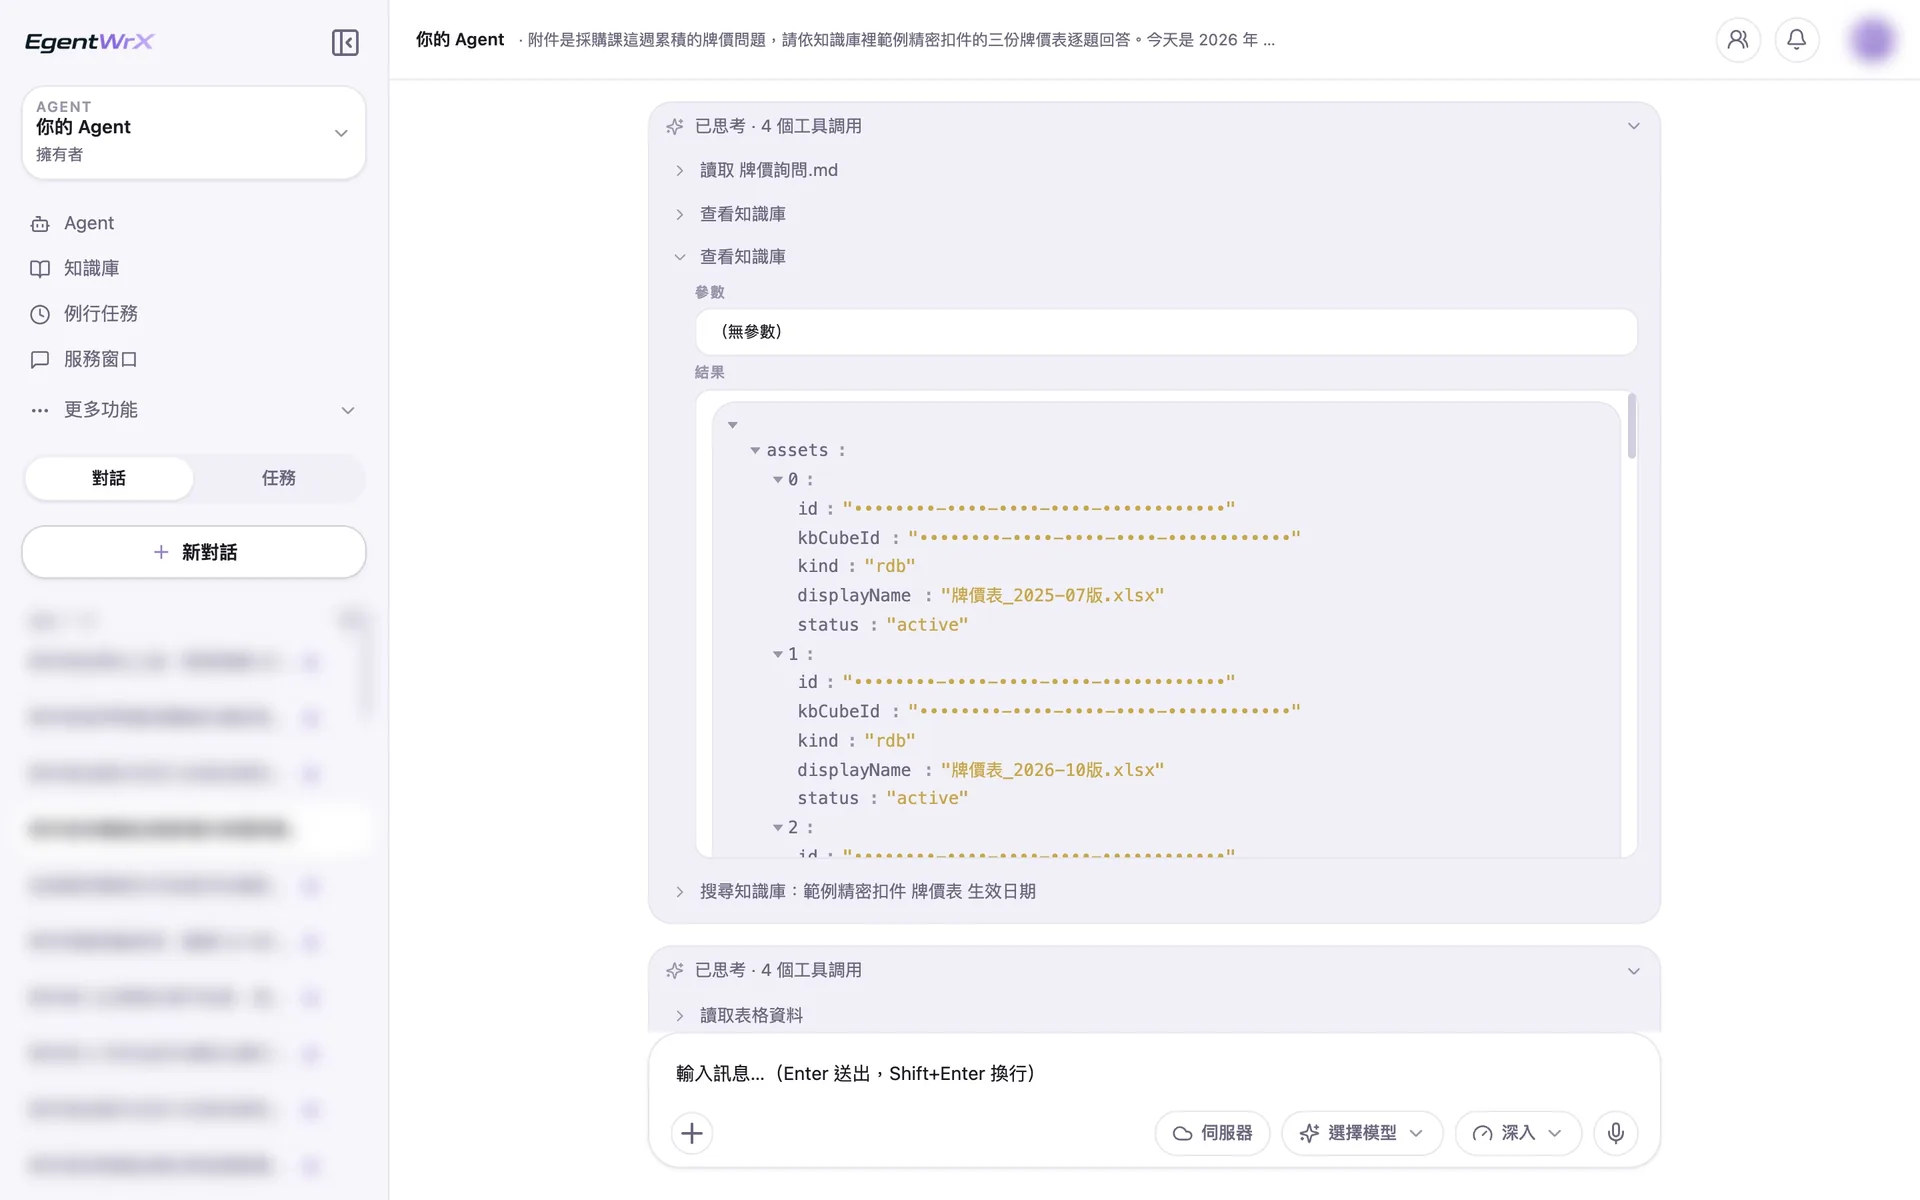Click the EgentWrX logo

[89, 42]
